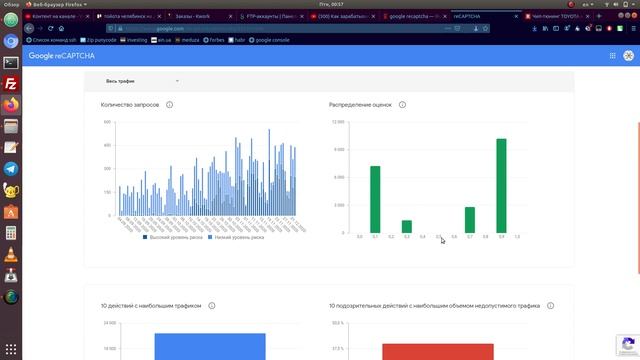
Task: Open the Google account avatar
Action: 629,56
